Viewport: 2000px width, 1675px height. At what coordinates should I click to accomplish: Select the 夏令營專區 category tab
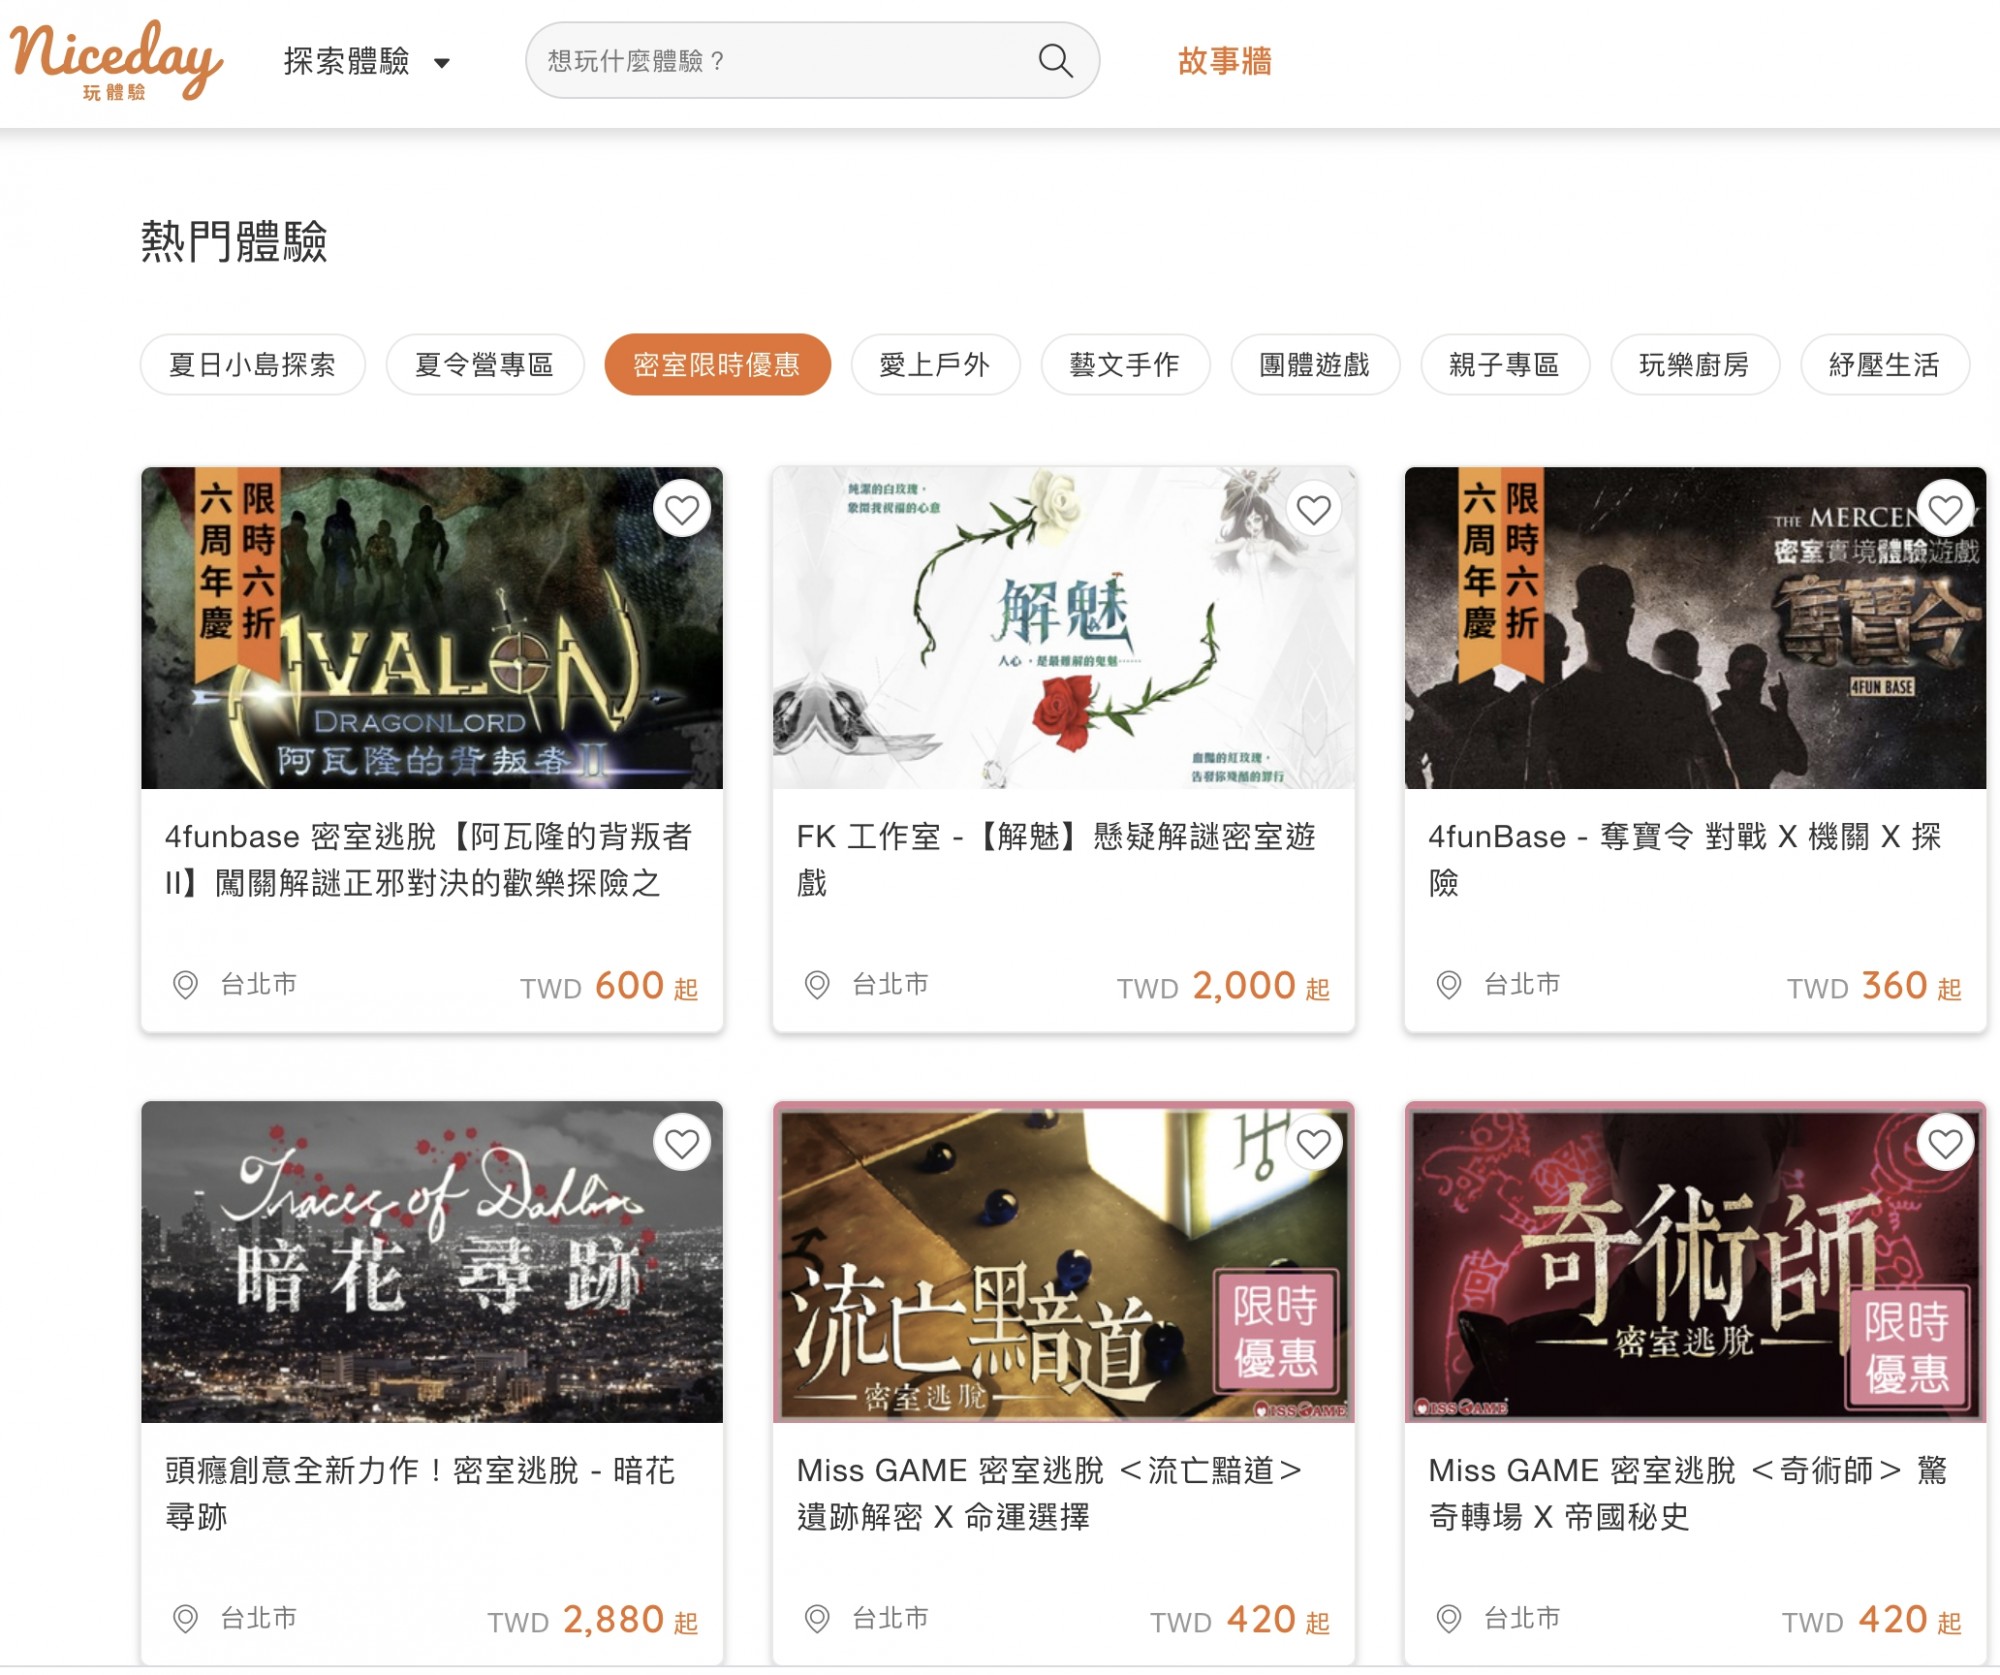(485, 365)
